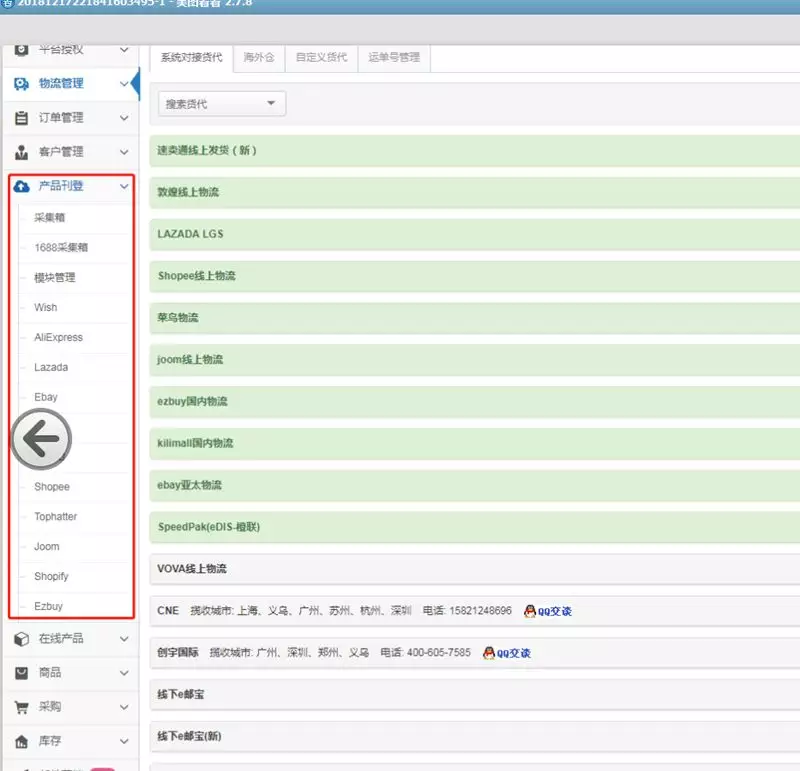Select the 自定义货代 tab

pos(322,58)
